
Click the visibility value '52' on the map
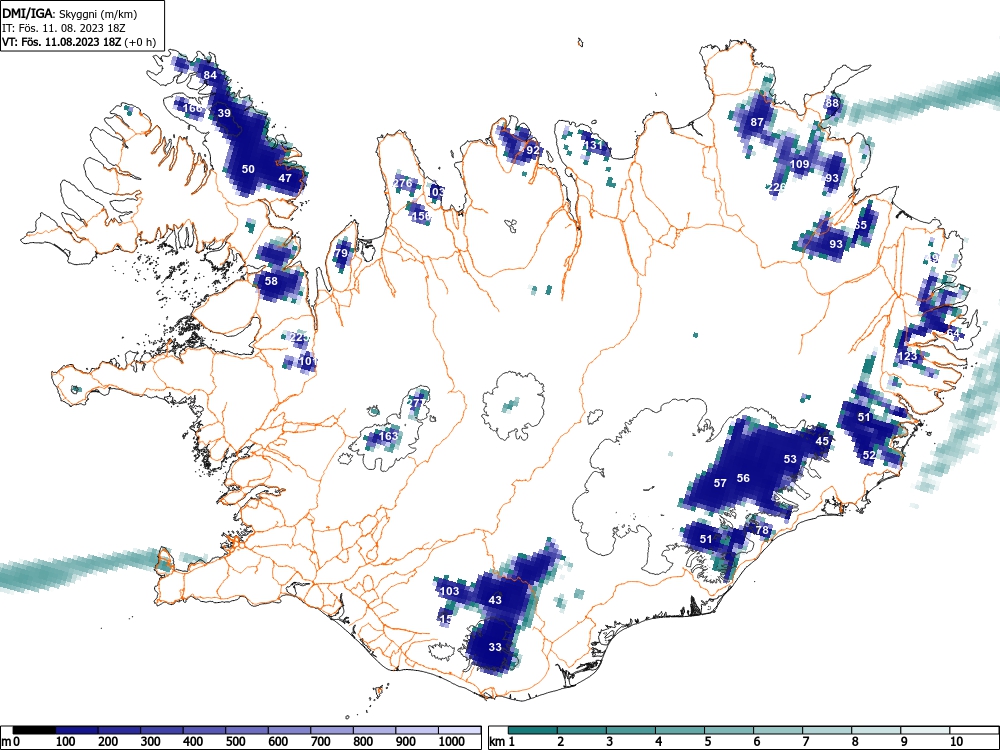click(x=869, y=455)
